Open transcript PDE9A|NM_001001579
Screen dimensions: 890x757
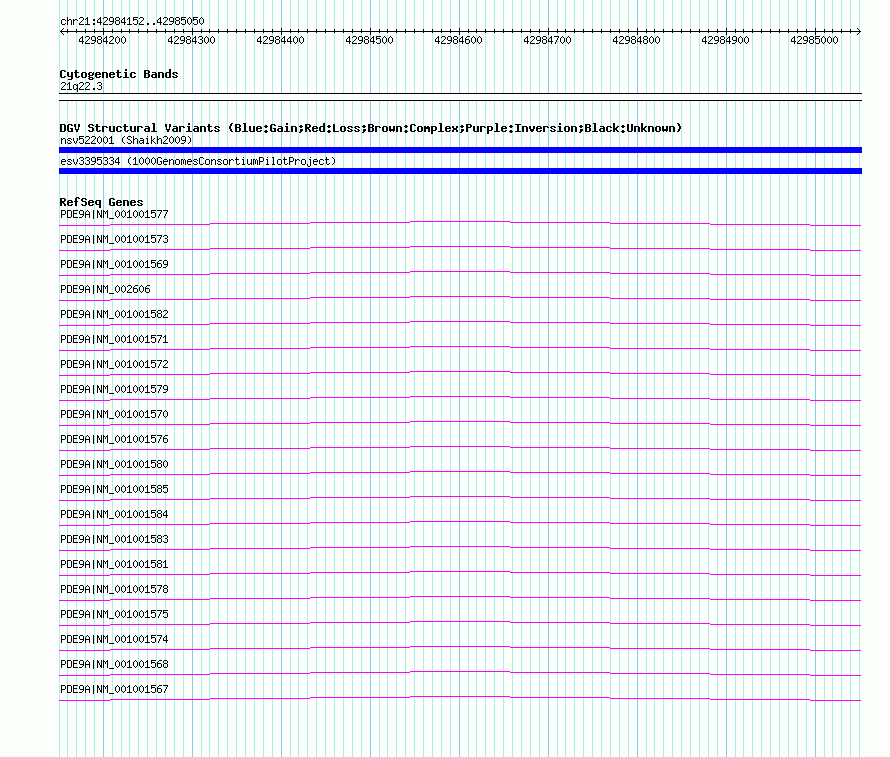pos(115,389)
